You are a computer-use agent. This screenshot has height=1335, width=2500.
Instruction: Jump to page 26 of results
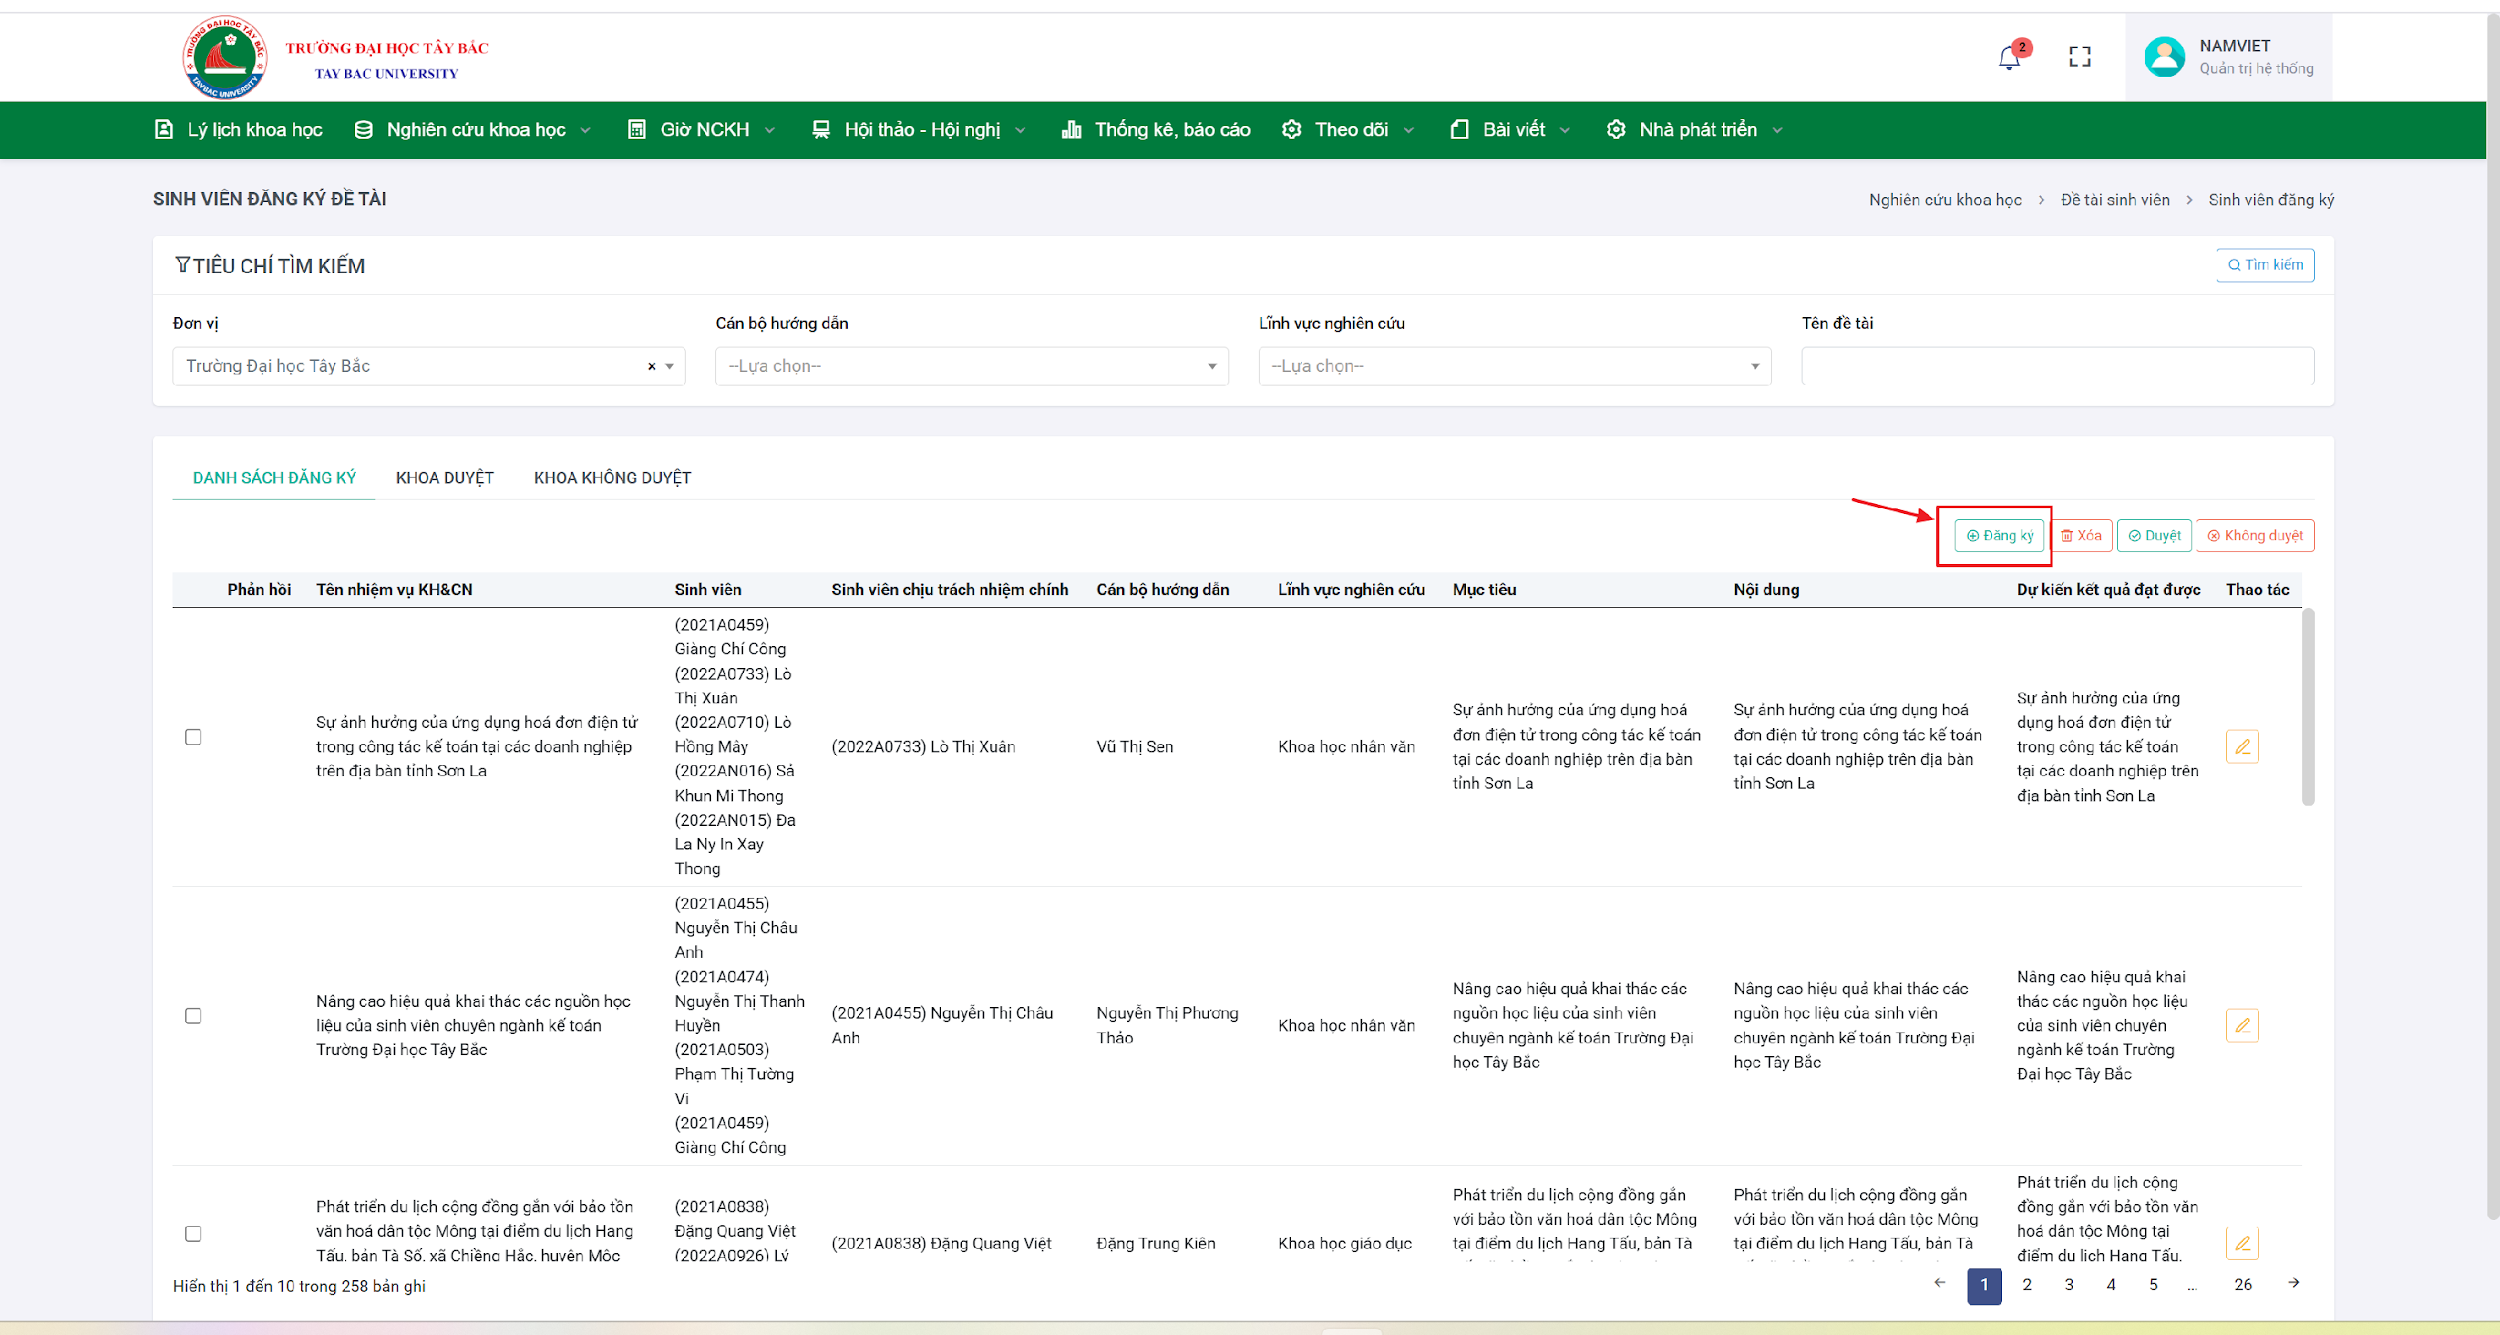tap(2243, 1285)
